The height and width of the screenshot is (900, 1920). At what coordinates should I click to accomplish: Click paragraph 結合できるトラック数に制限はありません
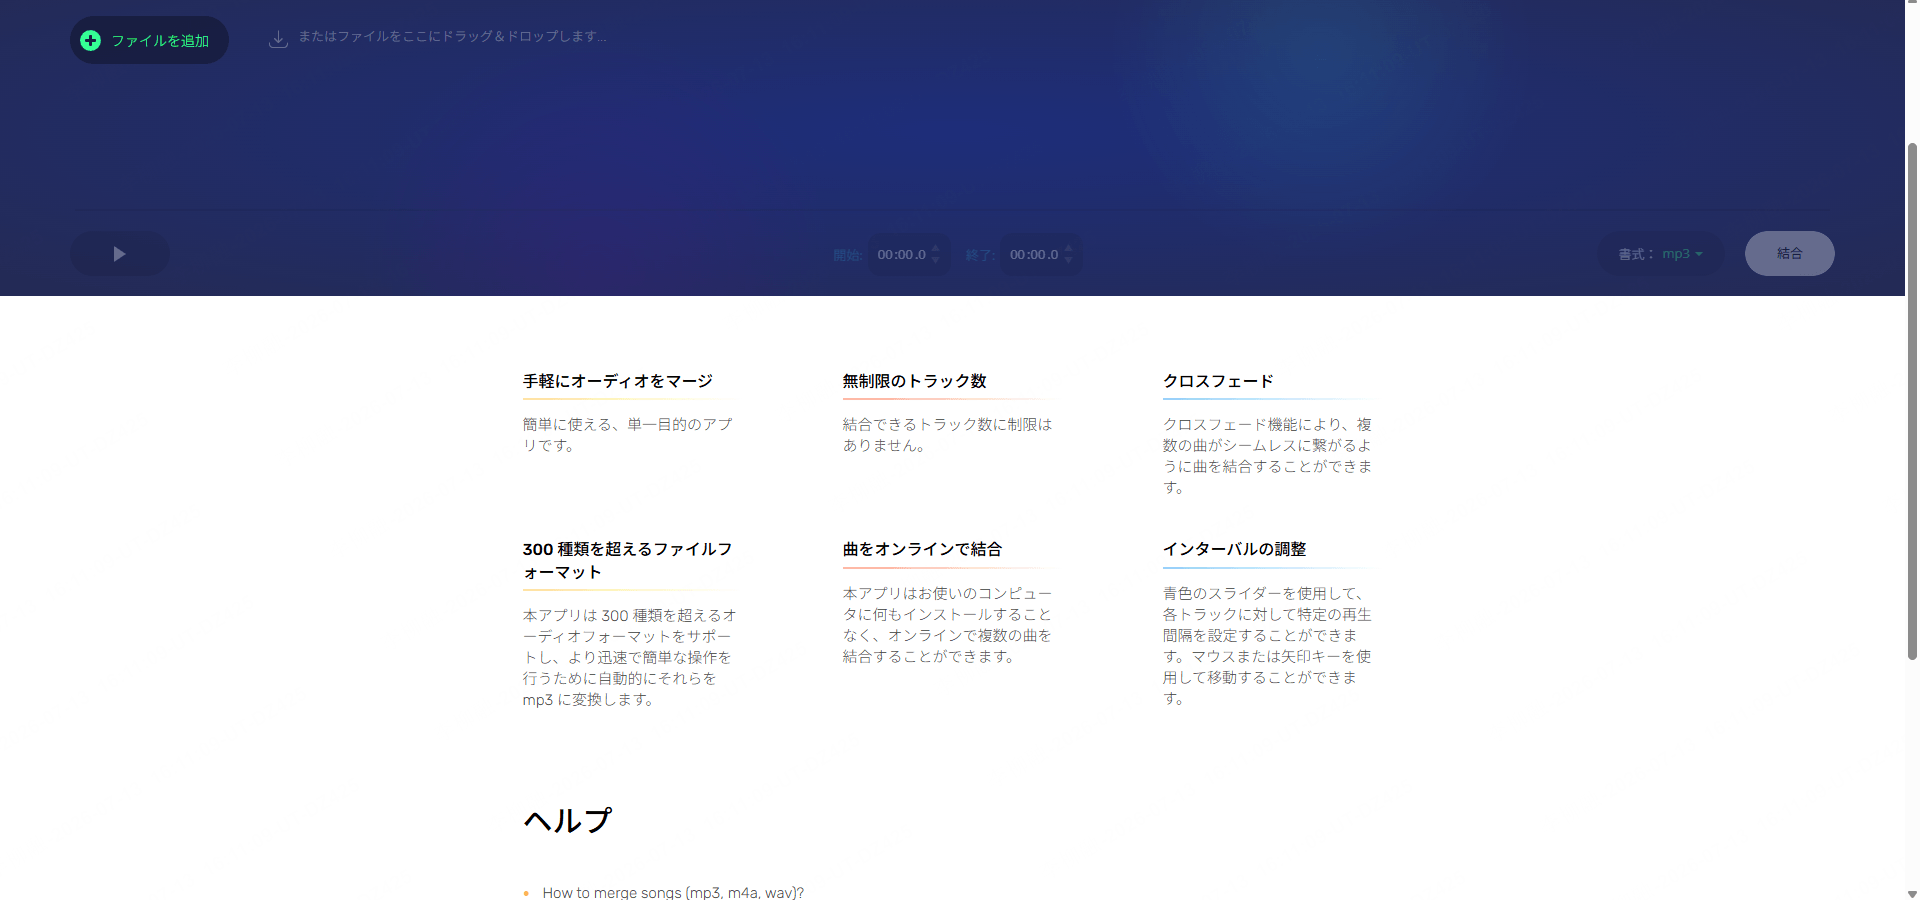[x=947, y=435]
